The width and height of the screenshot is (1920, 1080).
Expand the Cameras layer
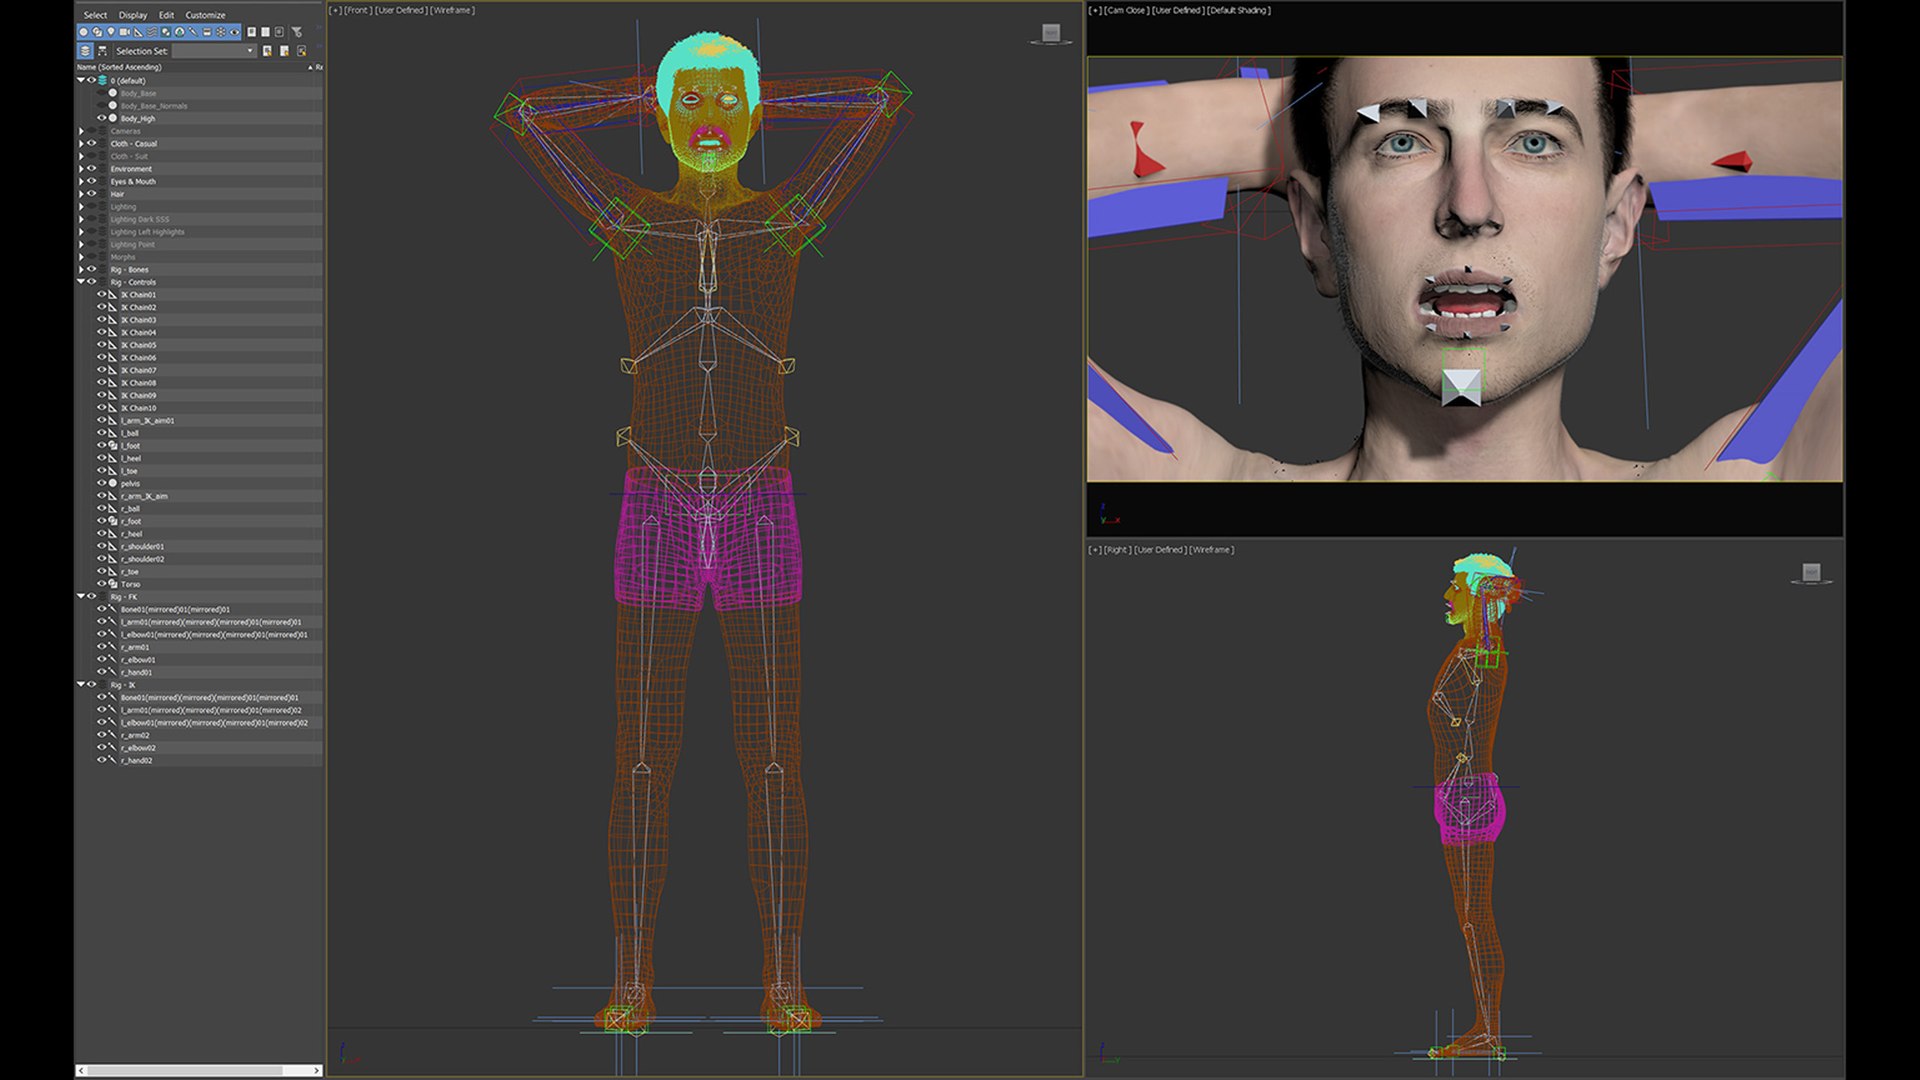[x=81, y=131]
